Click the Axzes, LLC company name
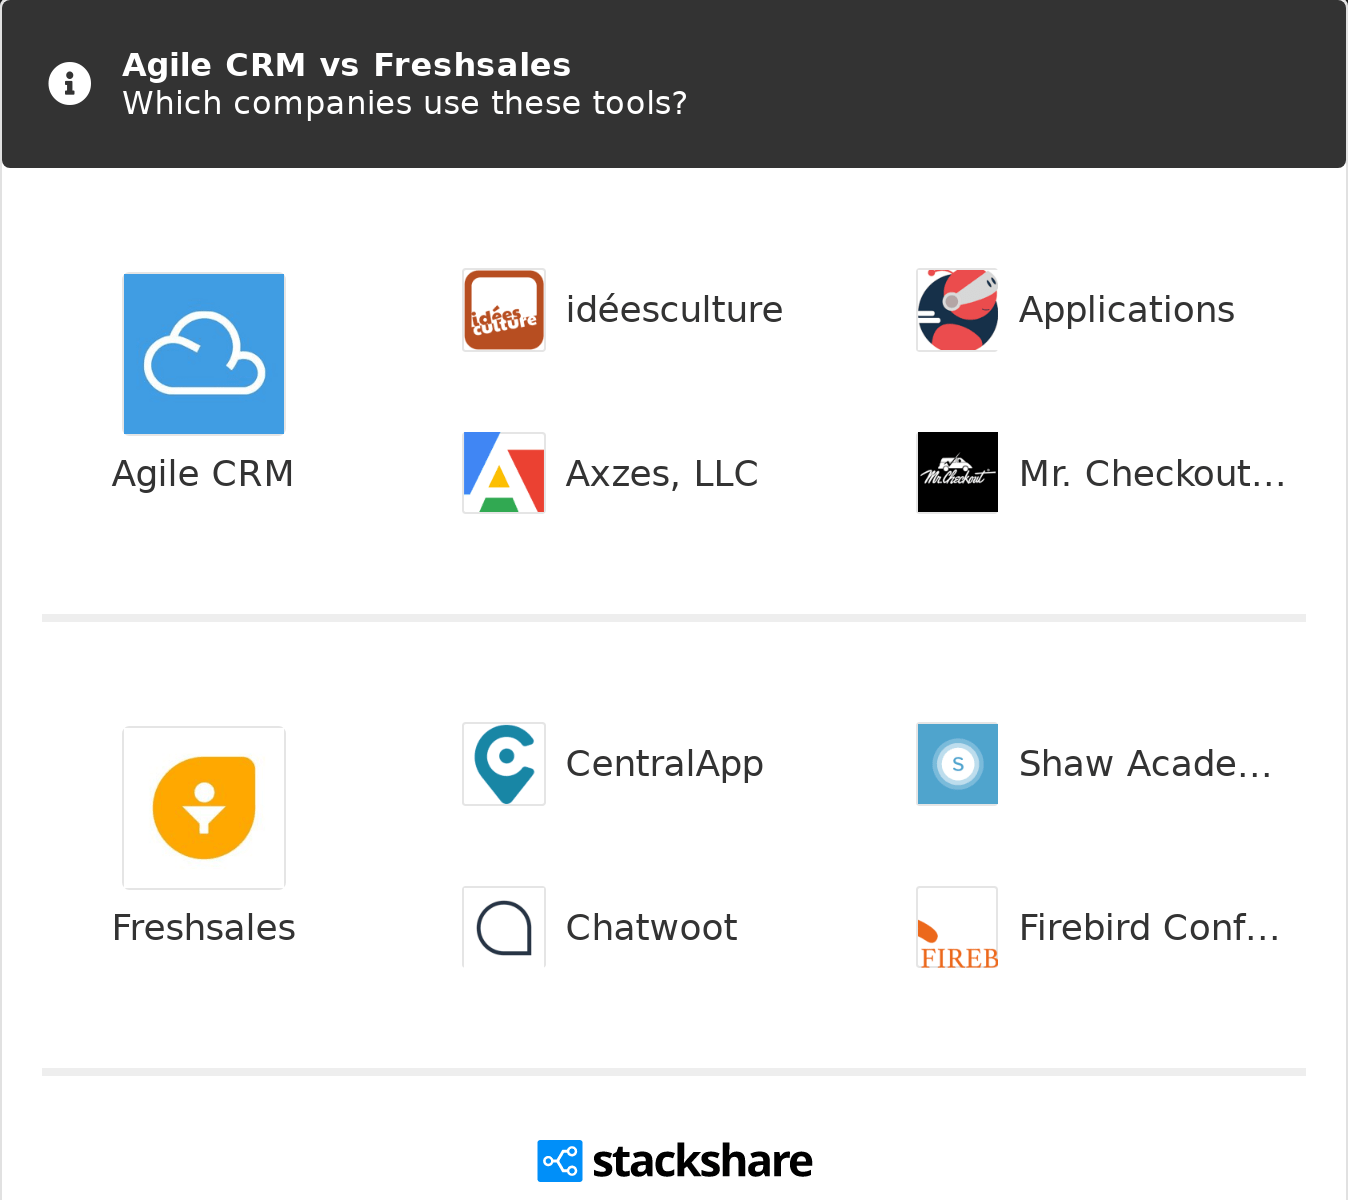The image size is (1348, 1200). pos(662,474)
